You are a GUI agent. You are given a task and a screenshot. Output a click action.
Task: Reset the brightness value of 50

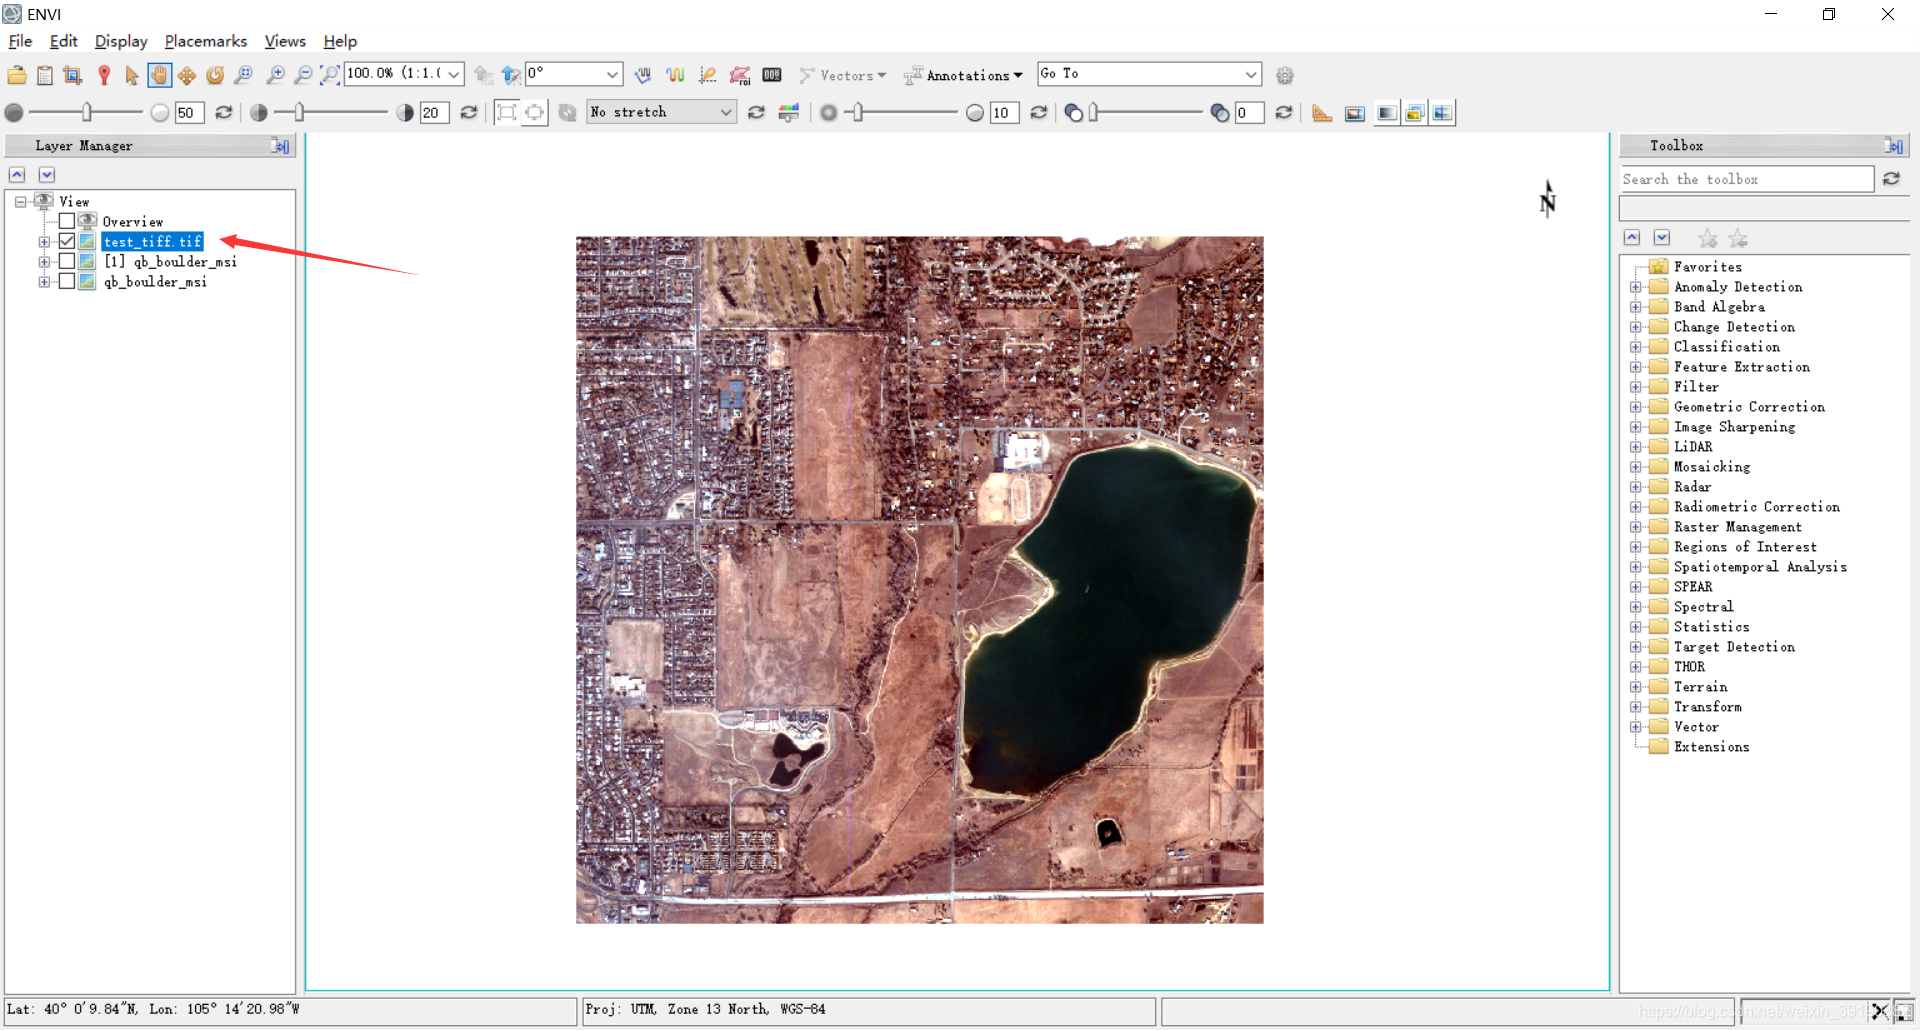[x=224, y=113]
